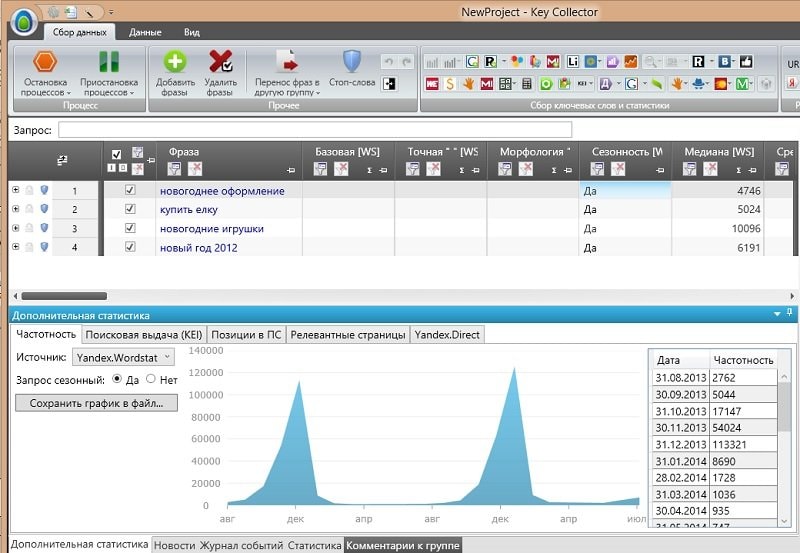Expand row 1 tree node
This screenshot has width=800, height=553.
[x=15, y=190]
